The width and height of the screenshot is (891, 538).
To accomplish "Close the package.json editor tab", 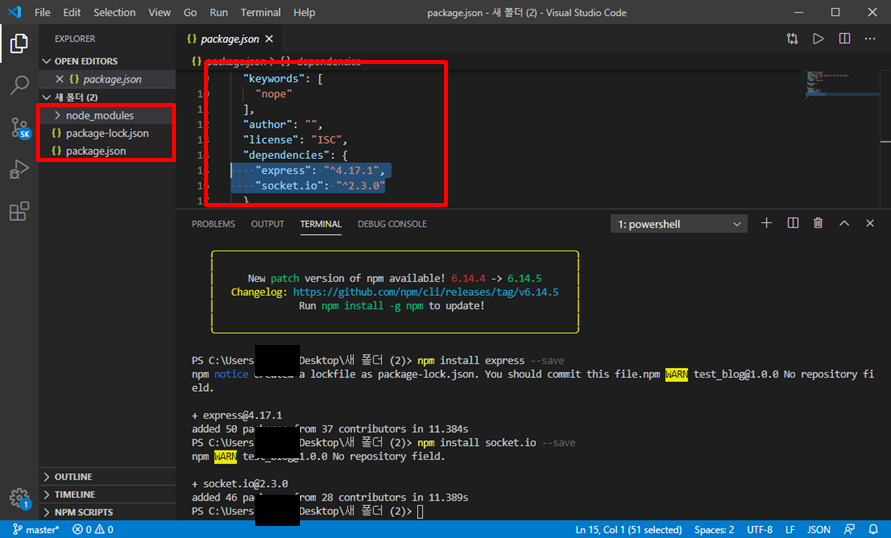I will [x=269, y=39].
